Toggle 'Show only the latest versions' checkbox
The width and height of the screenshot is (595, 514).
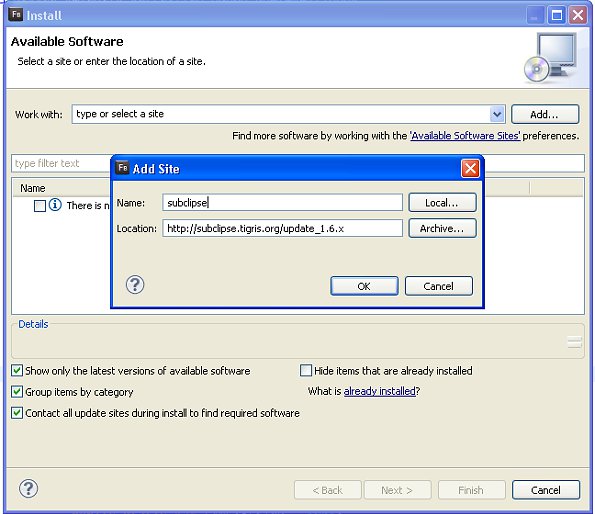click(x=17, y=370)
